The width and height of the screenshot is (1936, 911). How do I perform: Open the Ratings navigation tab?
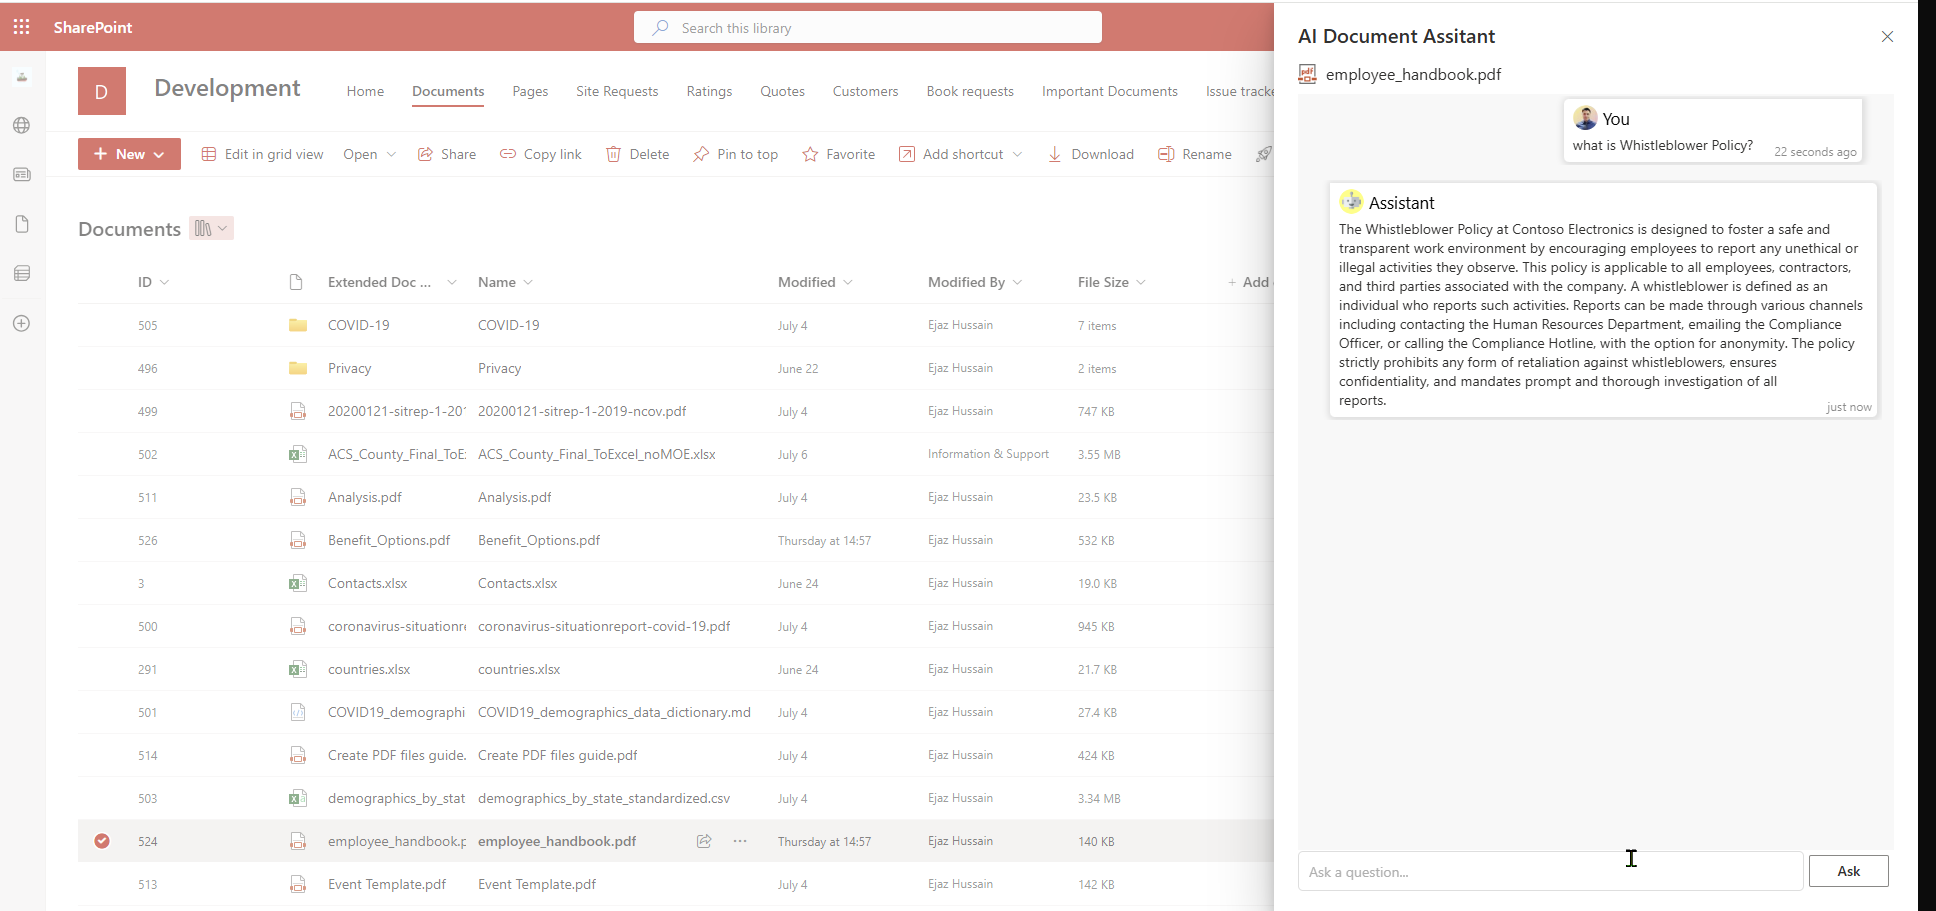click(x=709, y=91)
